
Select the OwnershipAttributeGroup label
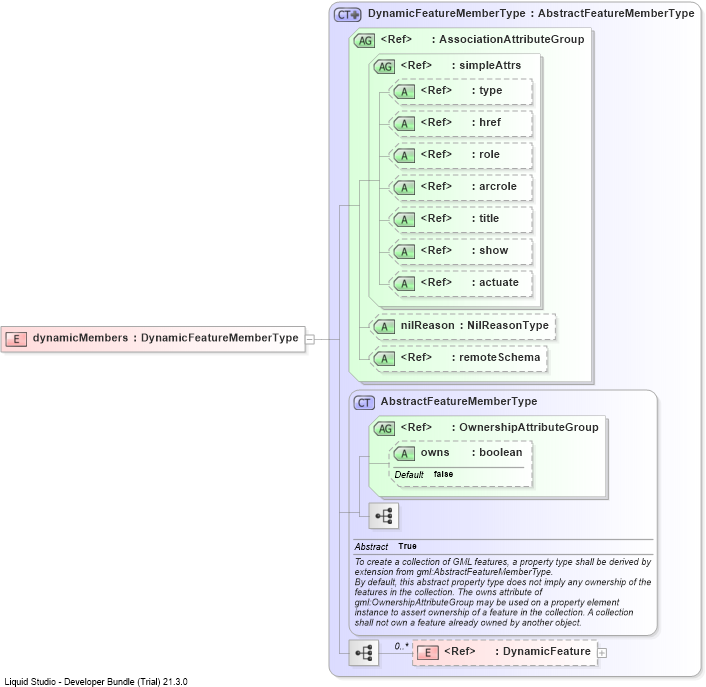click(x=529, y=427)
